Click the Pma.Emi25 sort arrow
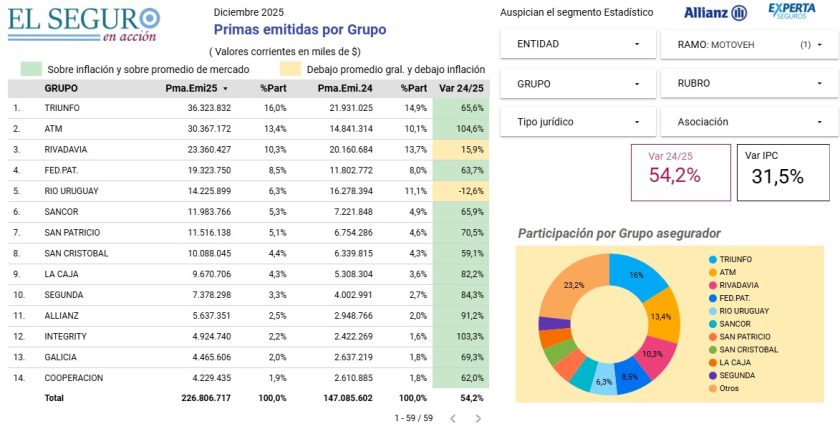The height and width of the screenshot is (424, 840). 226,88
